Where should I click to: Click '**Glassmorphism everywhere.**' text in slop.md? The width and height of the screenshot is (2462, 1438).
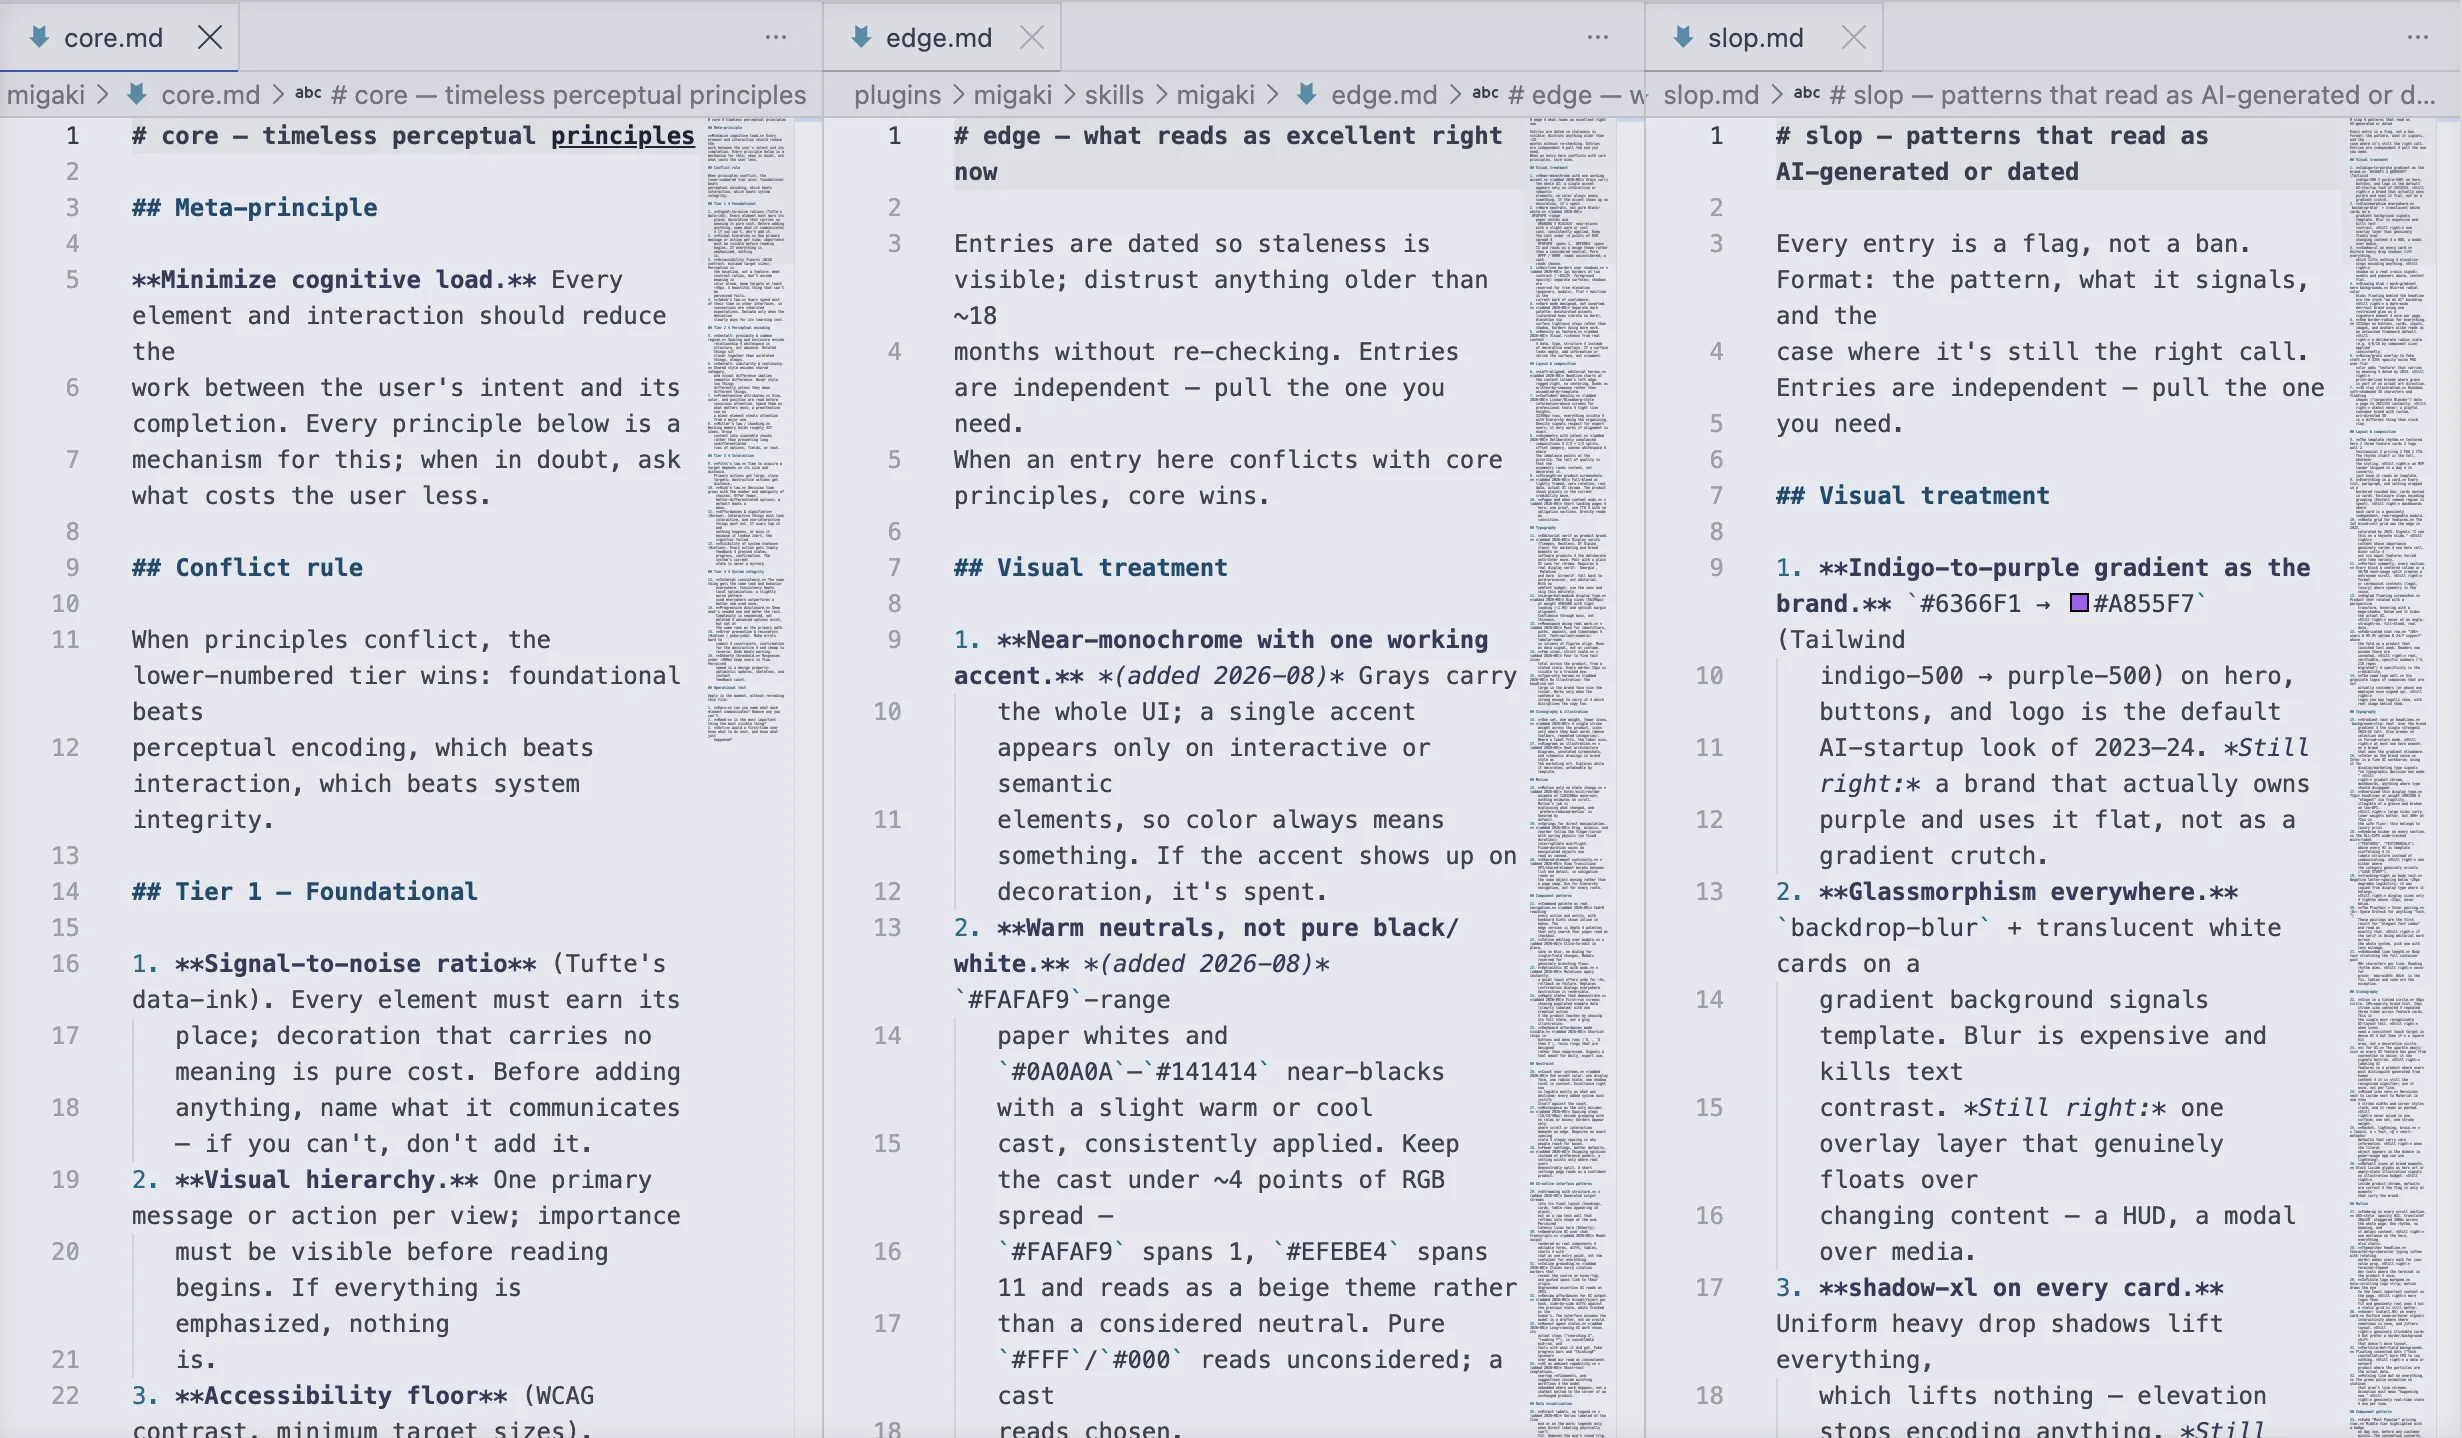pos(2028,891)
